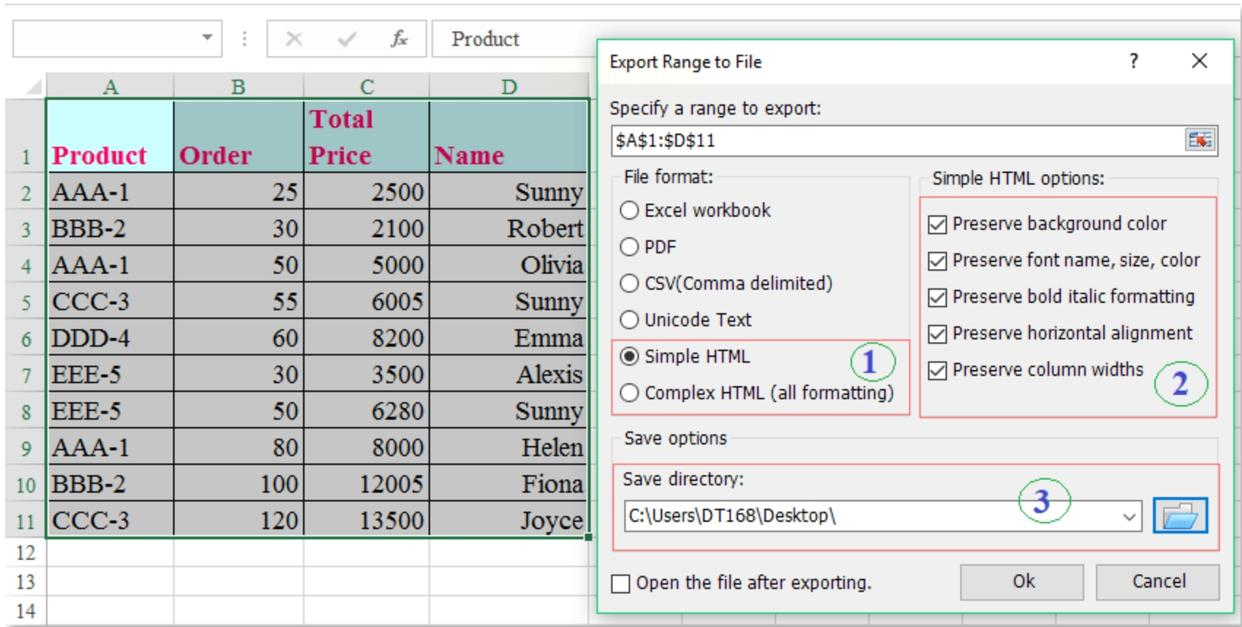1242x627 pixels.
Task: Disable Preserve horizontal alignment
Action: [1060, 333]
